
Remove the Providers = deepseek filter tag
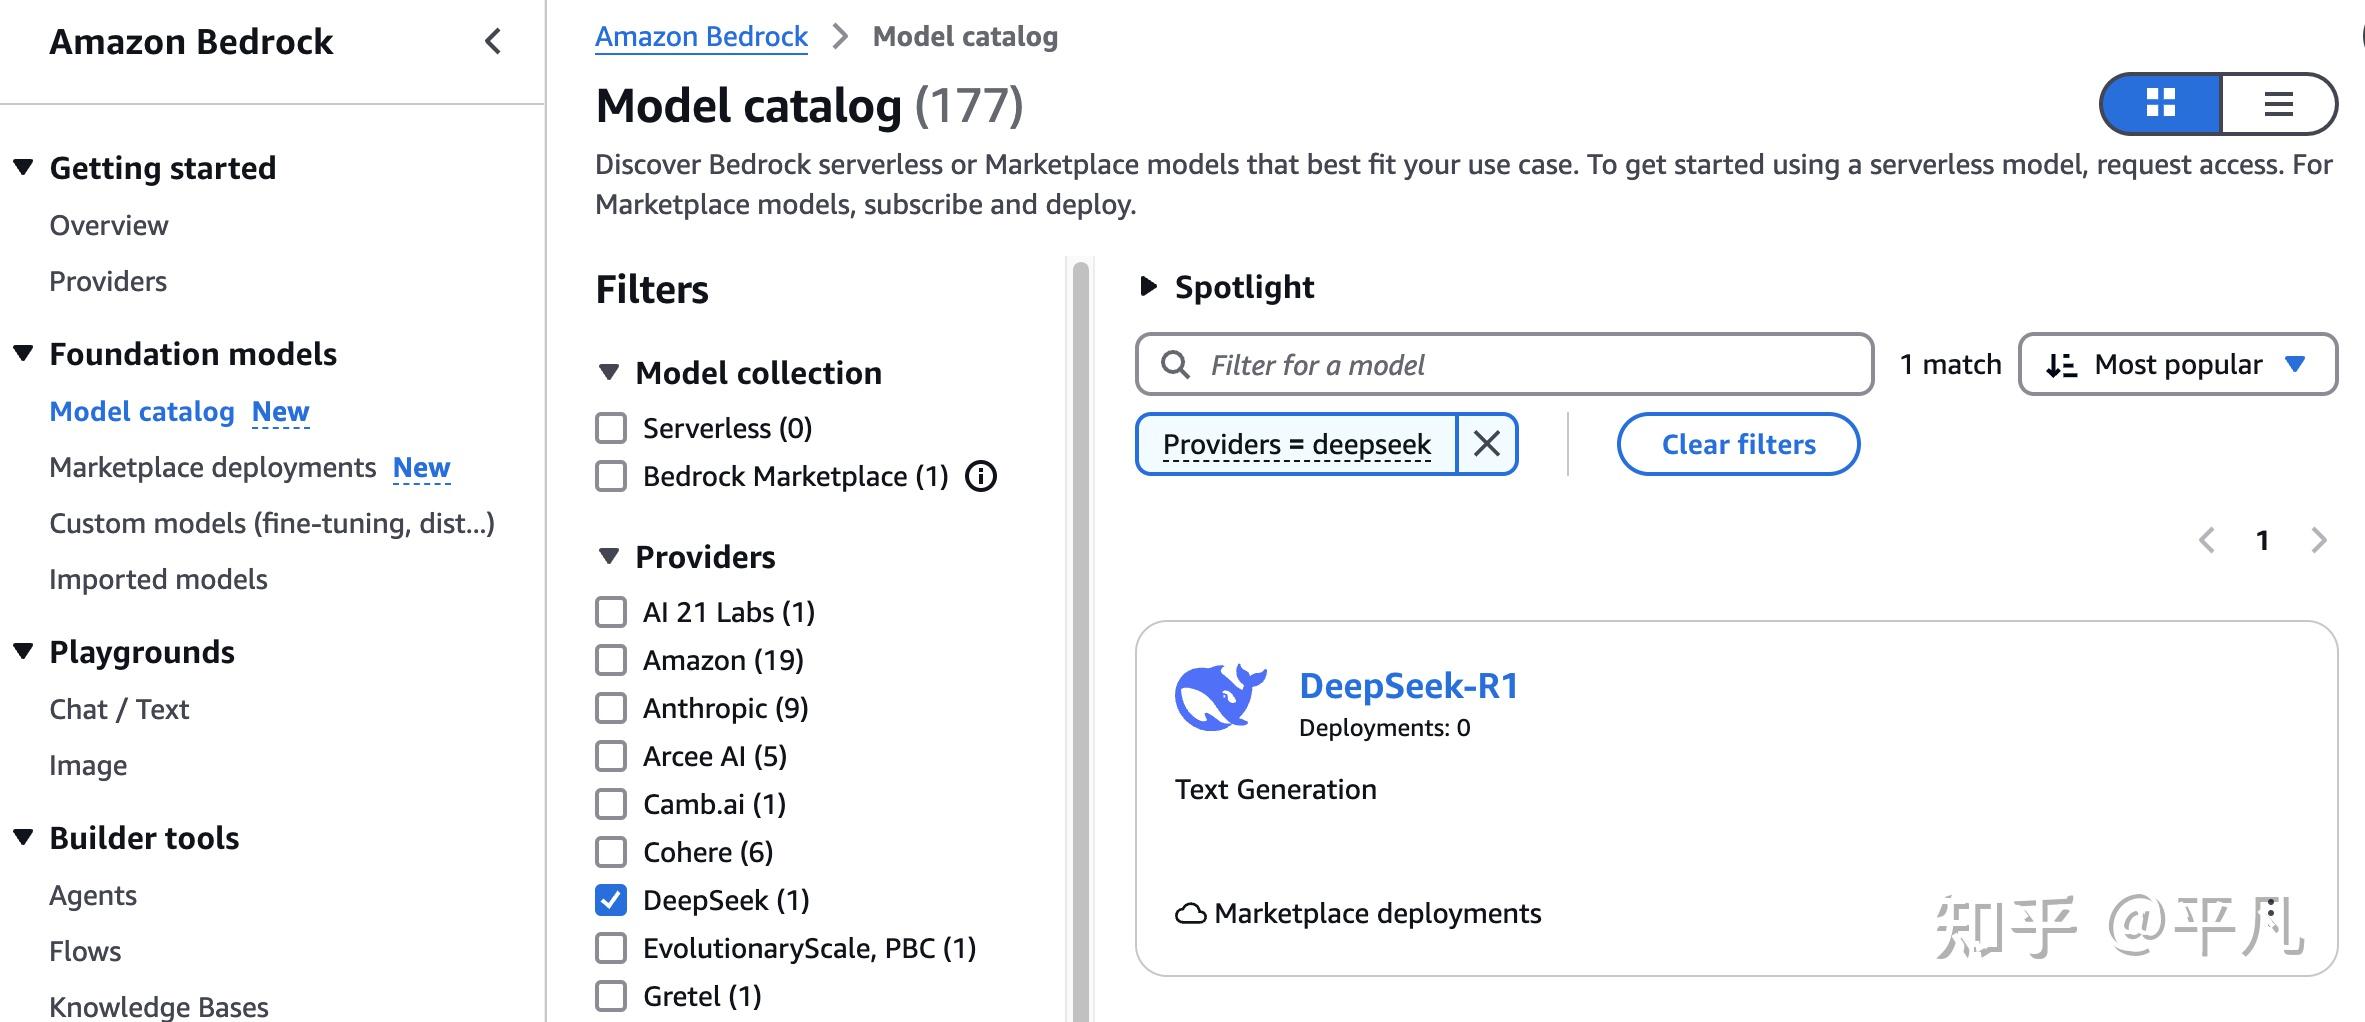[x=1486, y=444]
